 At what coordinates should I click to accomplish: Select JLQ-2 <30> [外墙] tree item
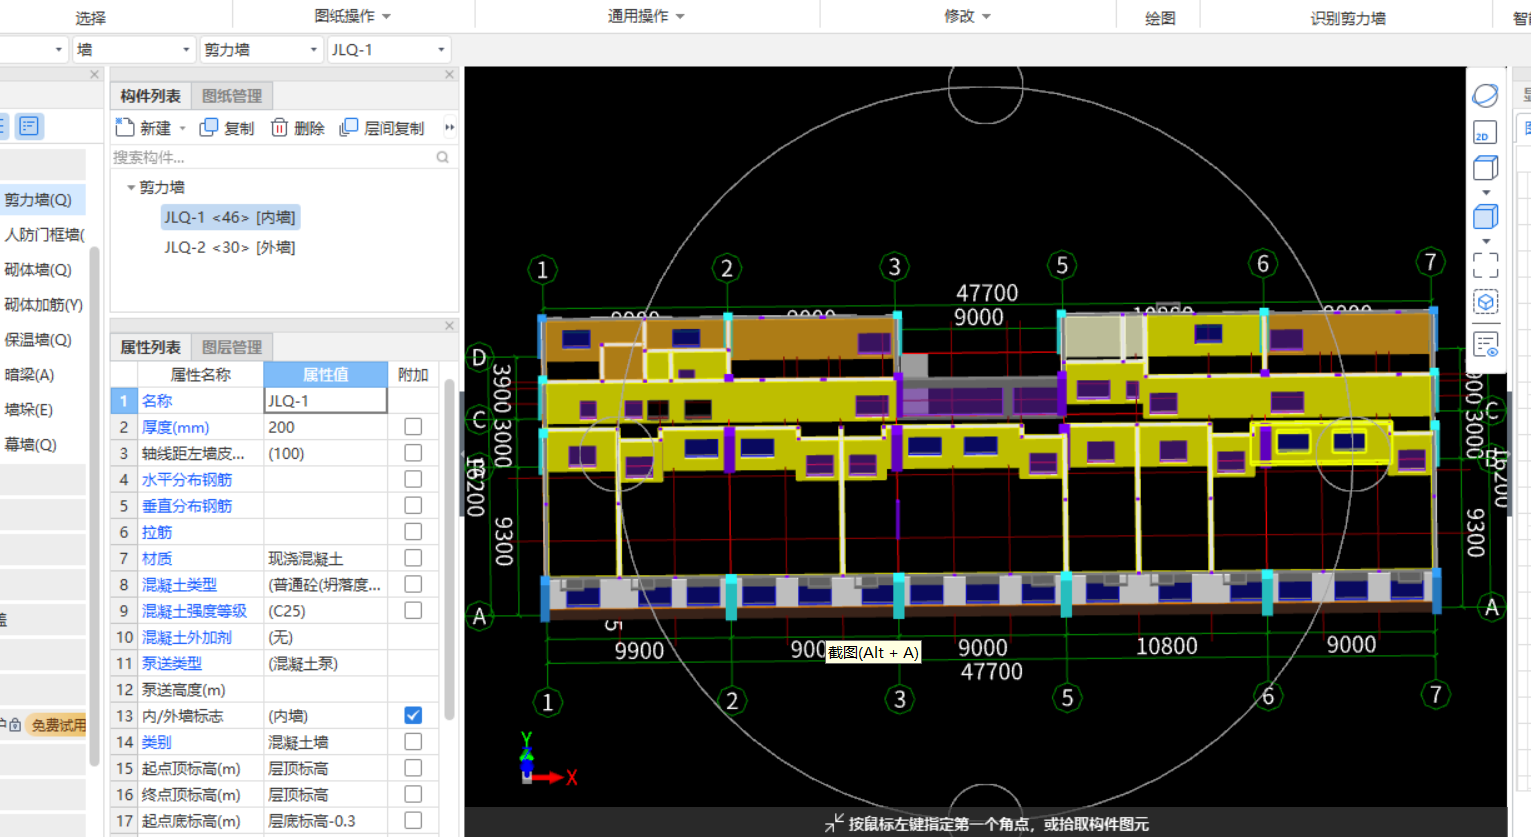(230, 247)
